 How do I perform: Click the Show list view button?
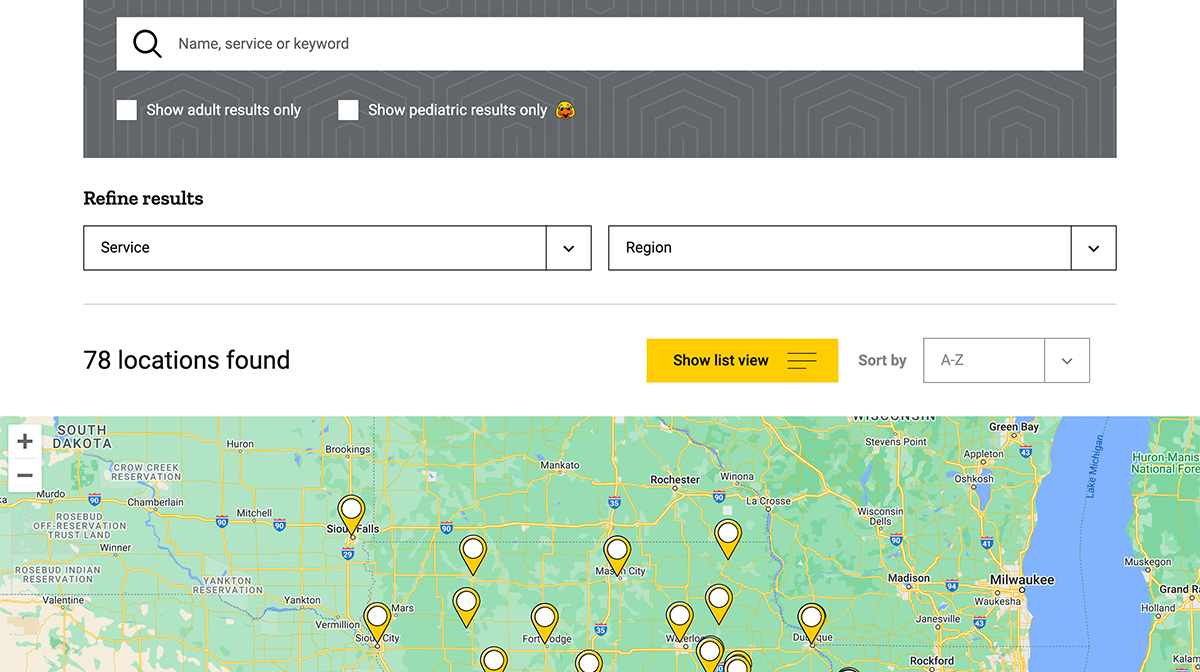(x=742, y=360)
